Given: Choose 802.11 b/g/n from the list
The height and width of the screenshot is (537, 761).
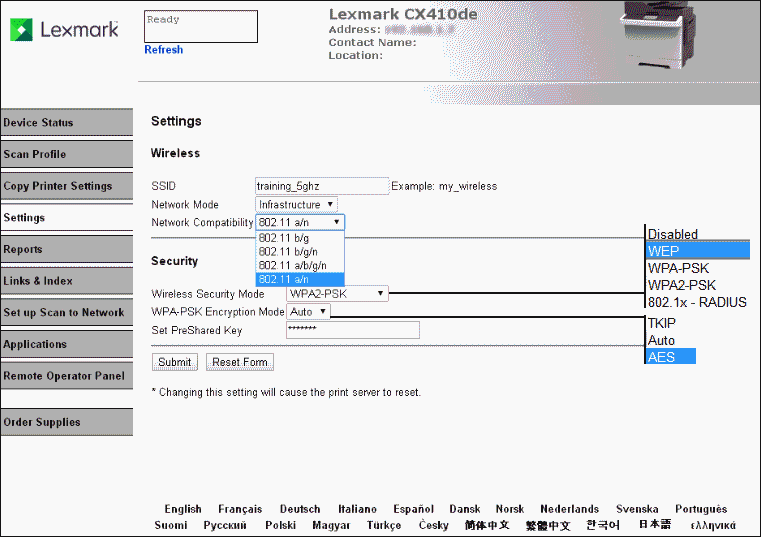Looking at the screenshot, I should click(300, 252).
